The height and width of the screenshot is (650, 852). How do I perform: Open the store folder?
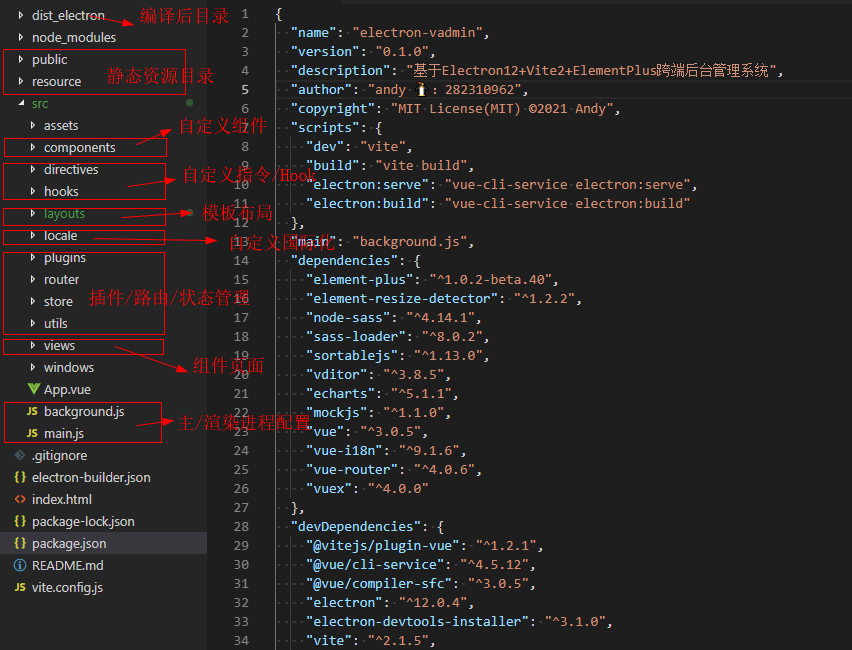58,302
